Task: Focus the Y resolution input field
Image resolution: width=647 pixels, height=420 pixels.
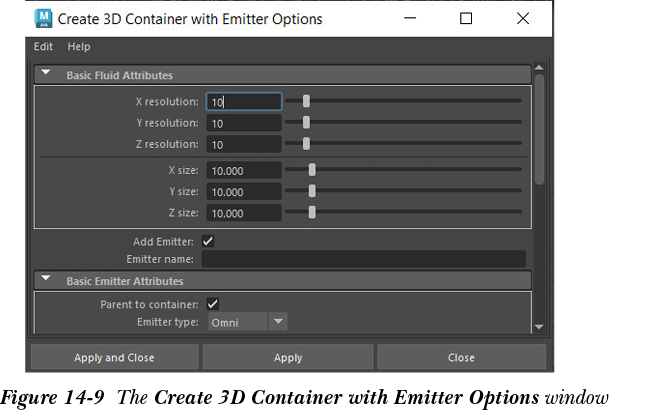Action: 244,123
